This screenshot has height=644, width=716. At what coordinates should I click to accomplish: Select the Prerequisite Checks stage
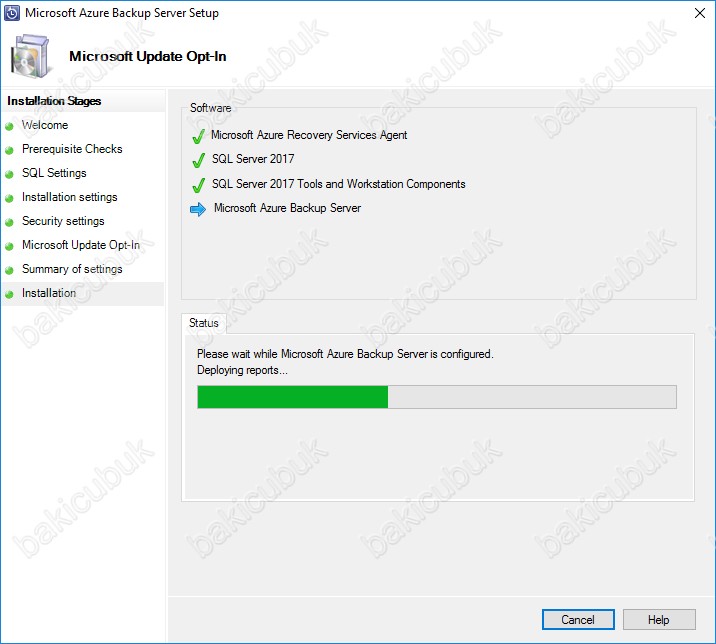click(72, 149)
